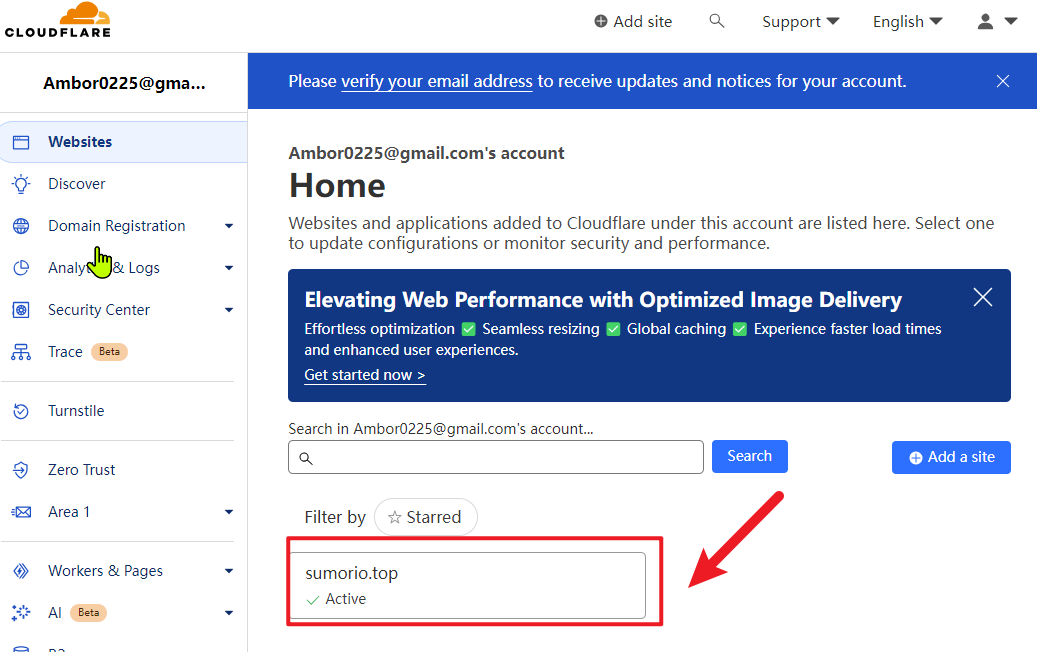Click the Cloudflare logo
This screenshot has height=652, width=1037.
coord(57,20)
